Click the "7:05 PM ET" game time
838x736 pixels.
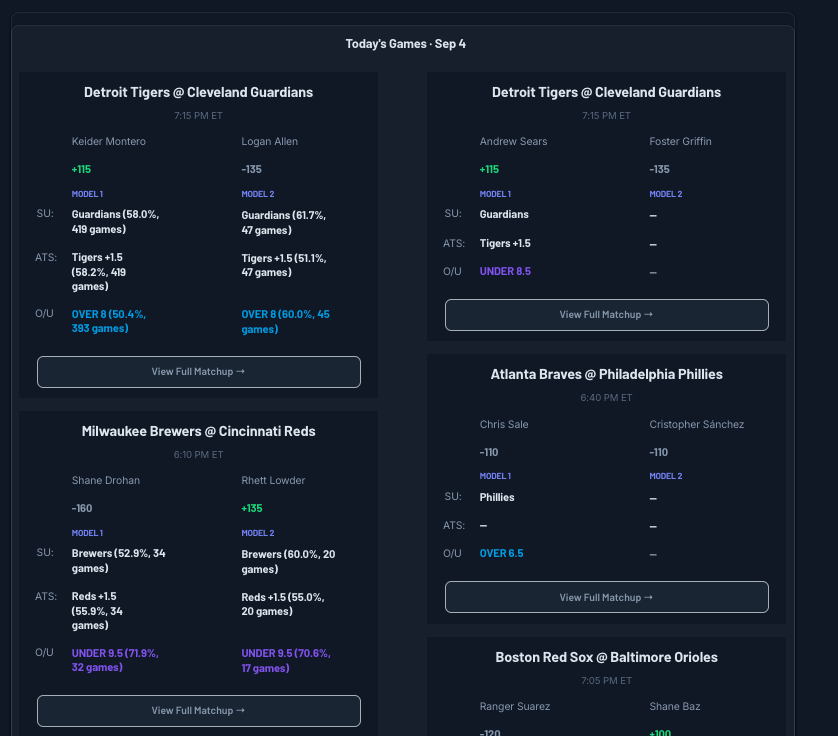click(607, 680)
